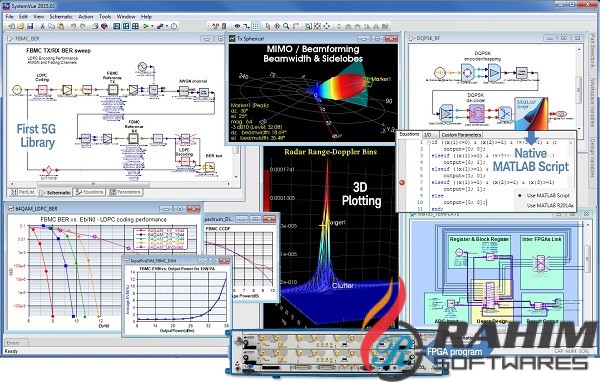
Task: Click the Redo arrow icon
Action: click(83, 26)
